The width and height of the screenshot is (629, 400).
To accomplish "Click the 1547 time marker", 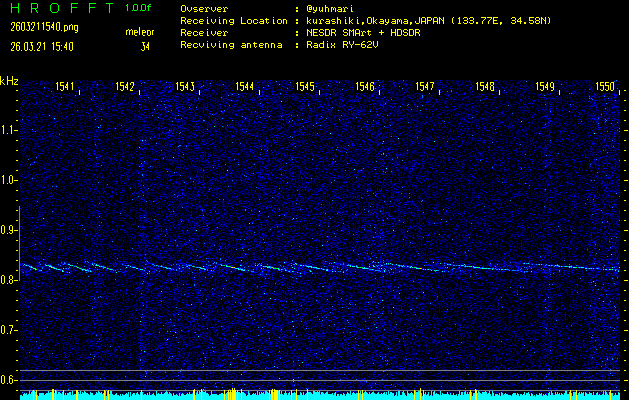I will [x=425, y=87].
